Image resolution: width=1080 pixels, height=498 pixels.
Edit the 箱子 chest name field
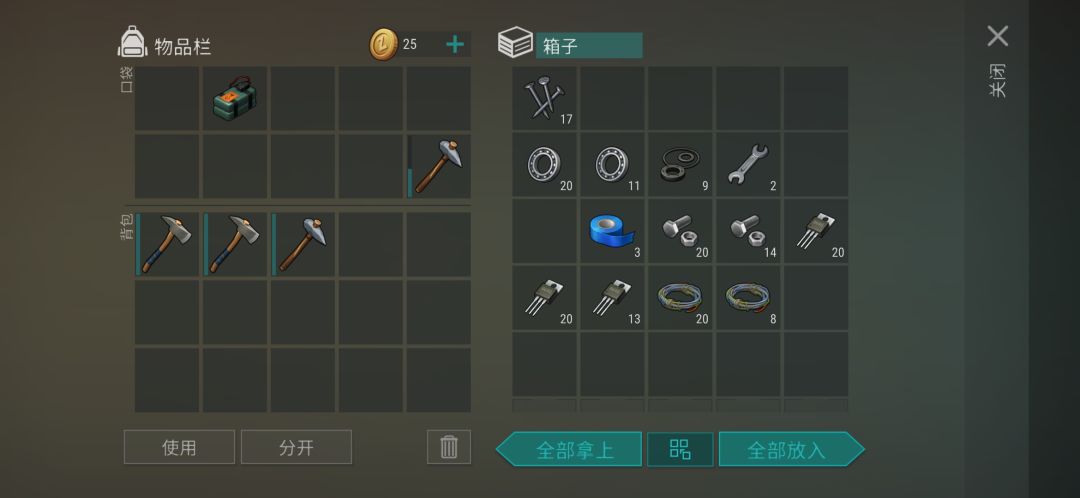coord(589,45)
